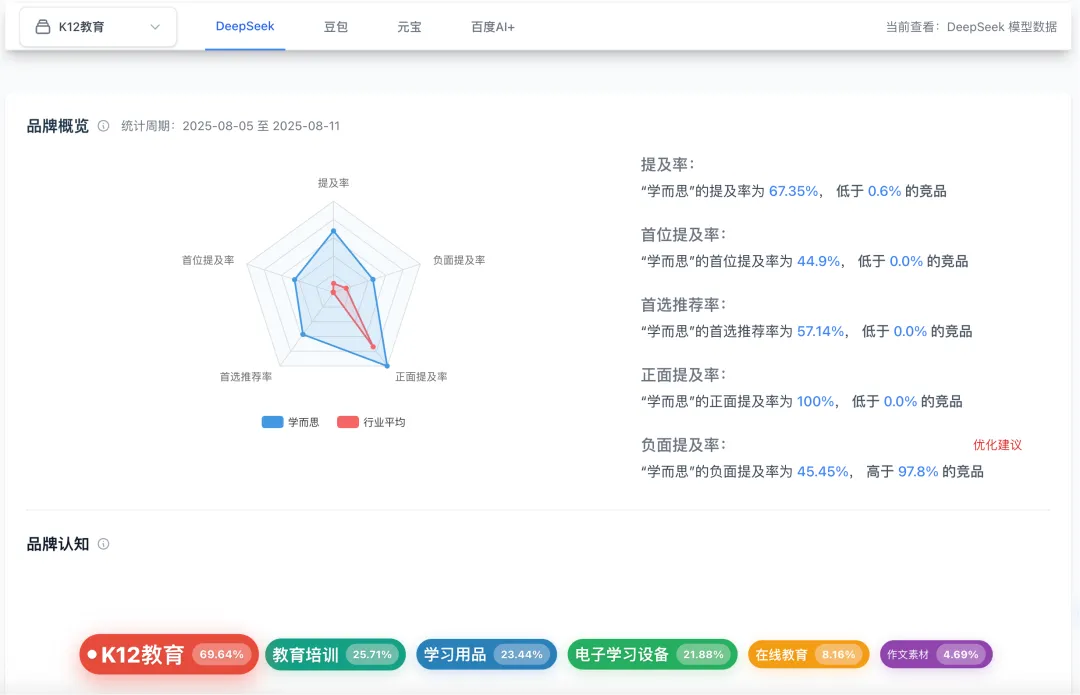The height and width of the screenshot is (695, 1080).
Task: Click 当前查看: DeepSeek 模型数据 text
Action: (x=971, y=27)
